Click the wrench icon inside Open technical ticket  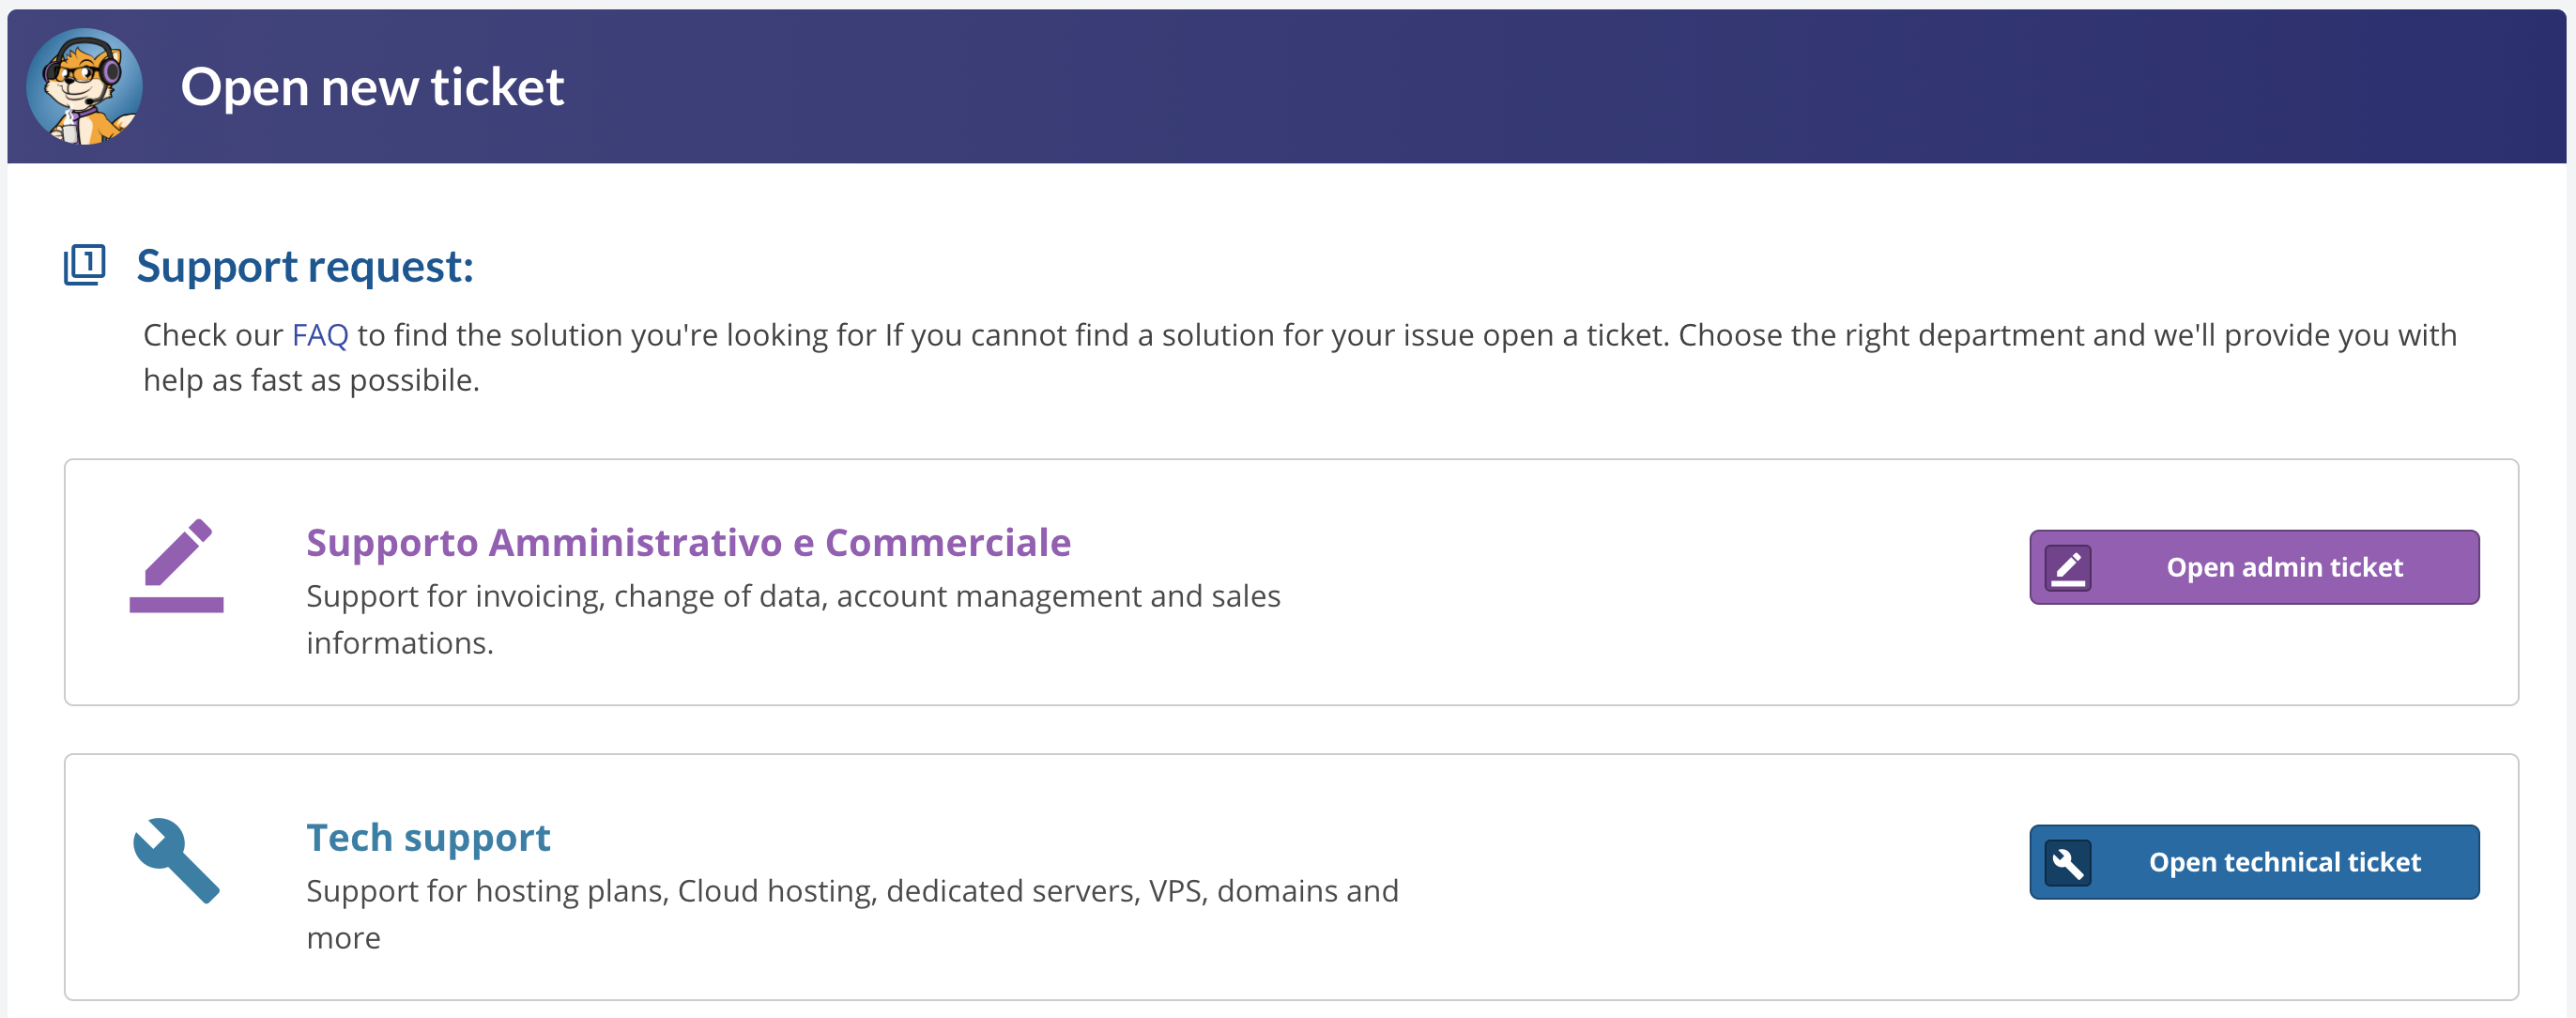point(2067,862)
